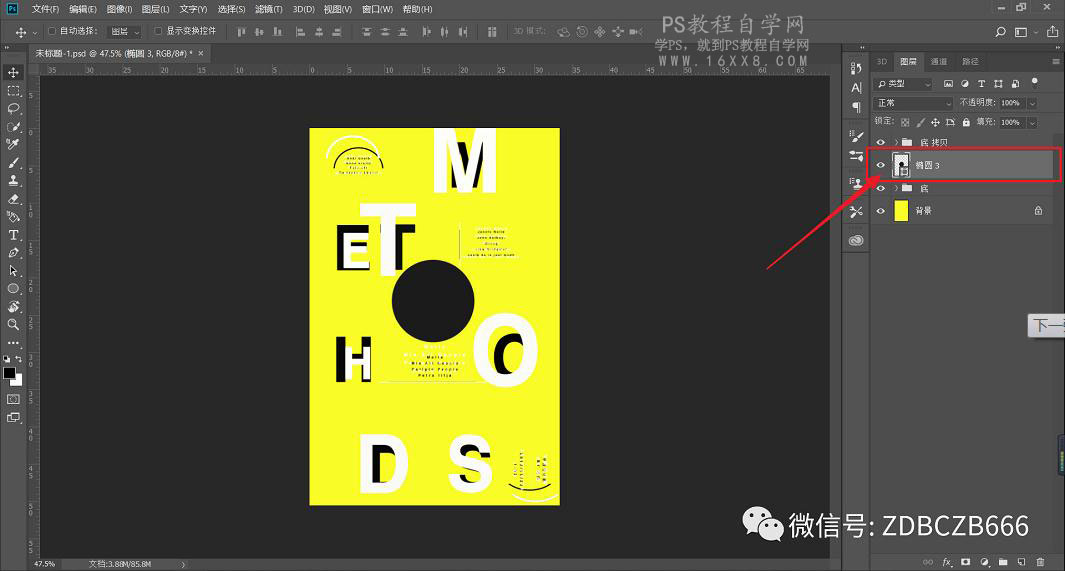Select the Rectangular Marquee tool
The image size is (1065, 571).
click(x=13, y=90)
